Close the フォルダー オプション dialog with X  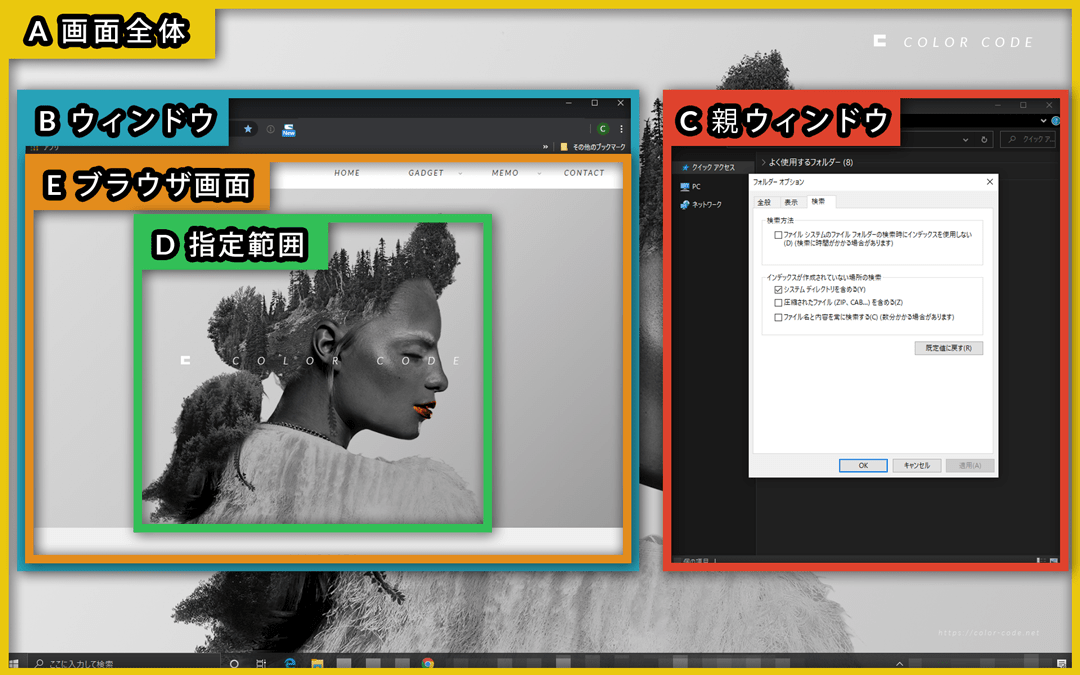(990, 182)
